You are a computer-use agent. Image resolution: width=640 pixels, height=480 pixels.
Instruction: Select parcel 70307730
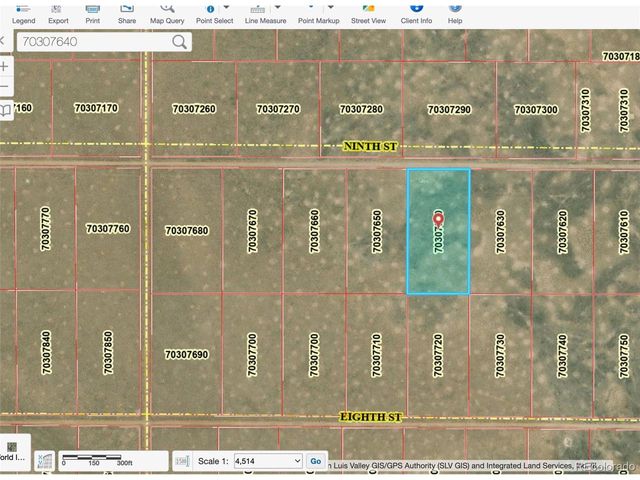(500, 356)
